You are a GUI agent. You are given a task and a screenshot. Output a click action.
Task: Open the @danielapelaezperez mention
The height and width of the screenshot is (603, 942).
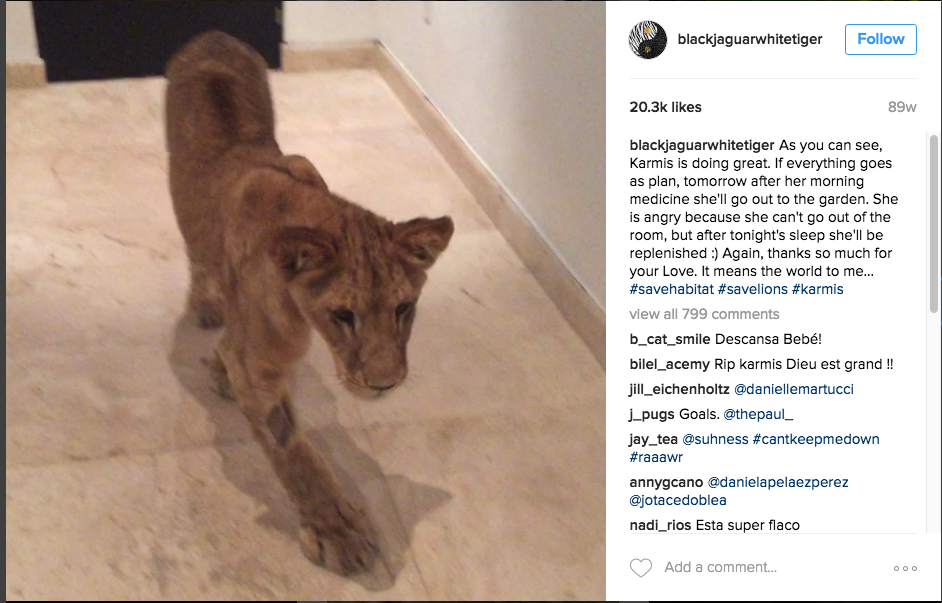(778, 482)
